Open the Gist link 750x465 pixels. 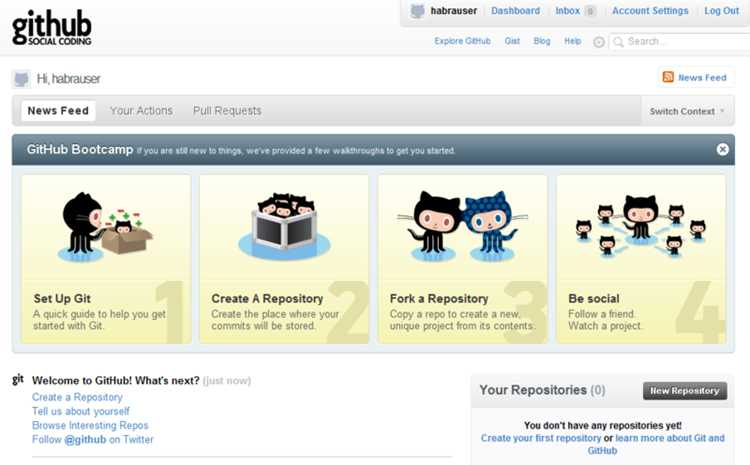pos(512,41)
